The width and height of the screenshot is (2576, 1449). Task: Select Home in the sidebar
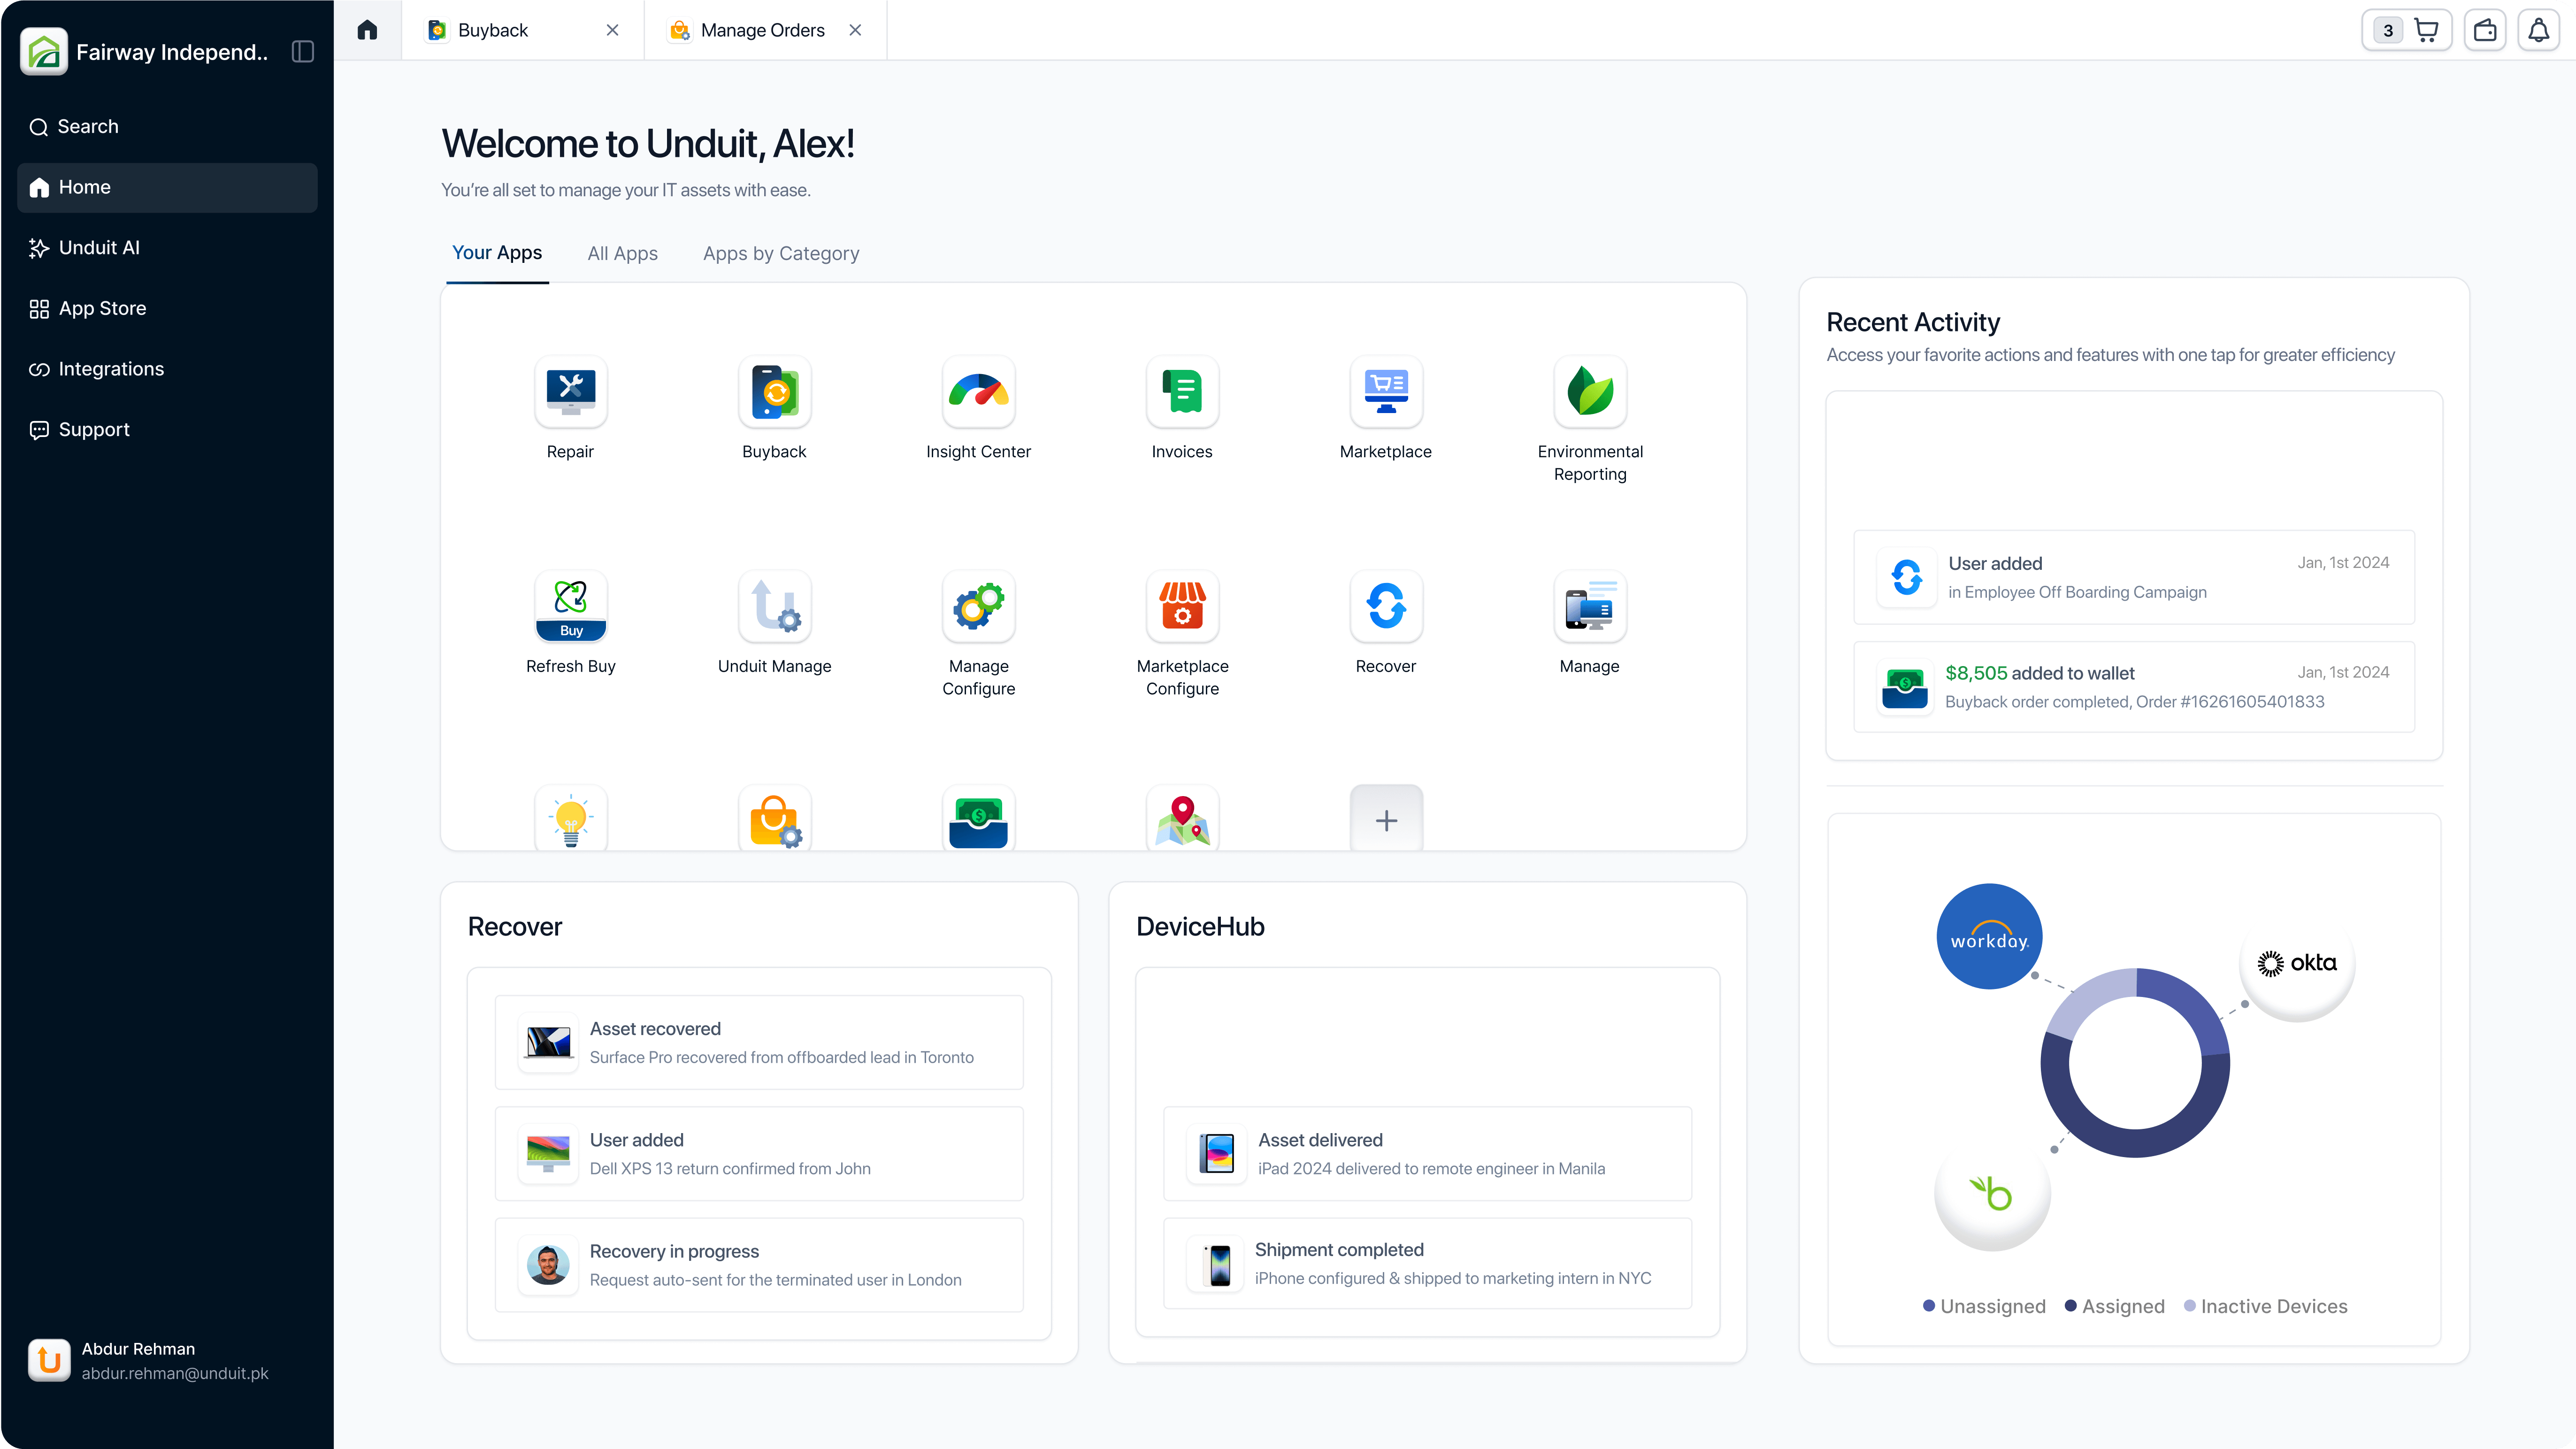[167, 188]
